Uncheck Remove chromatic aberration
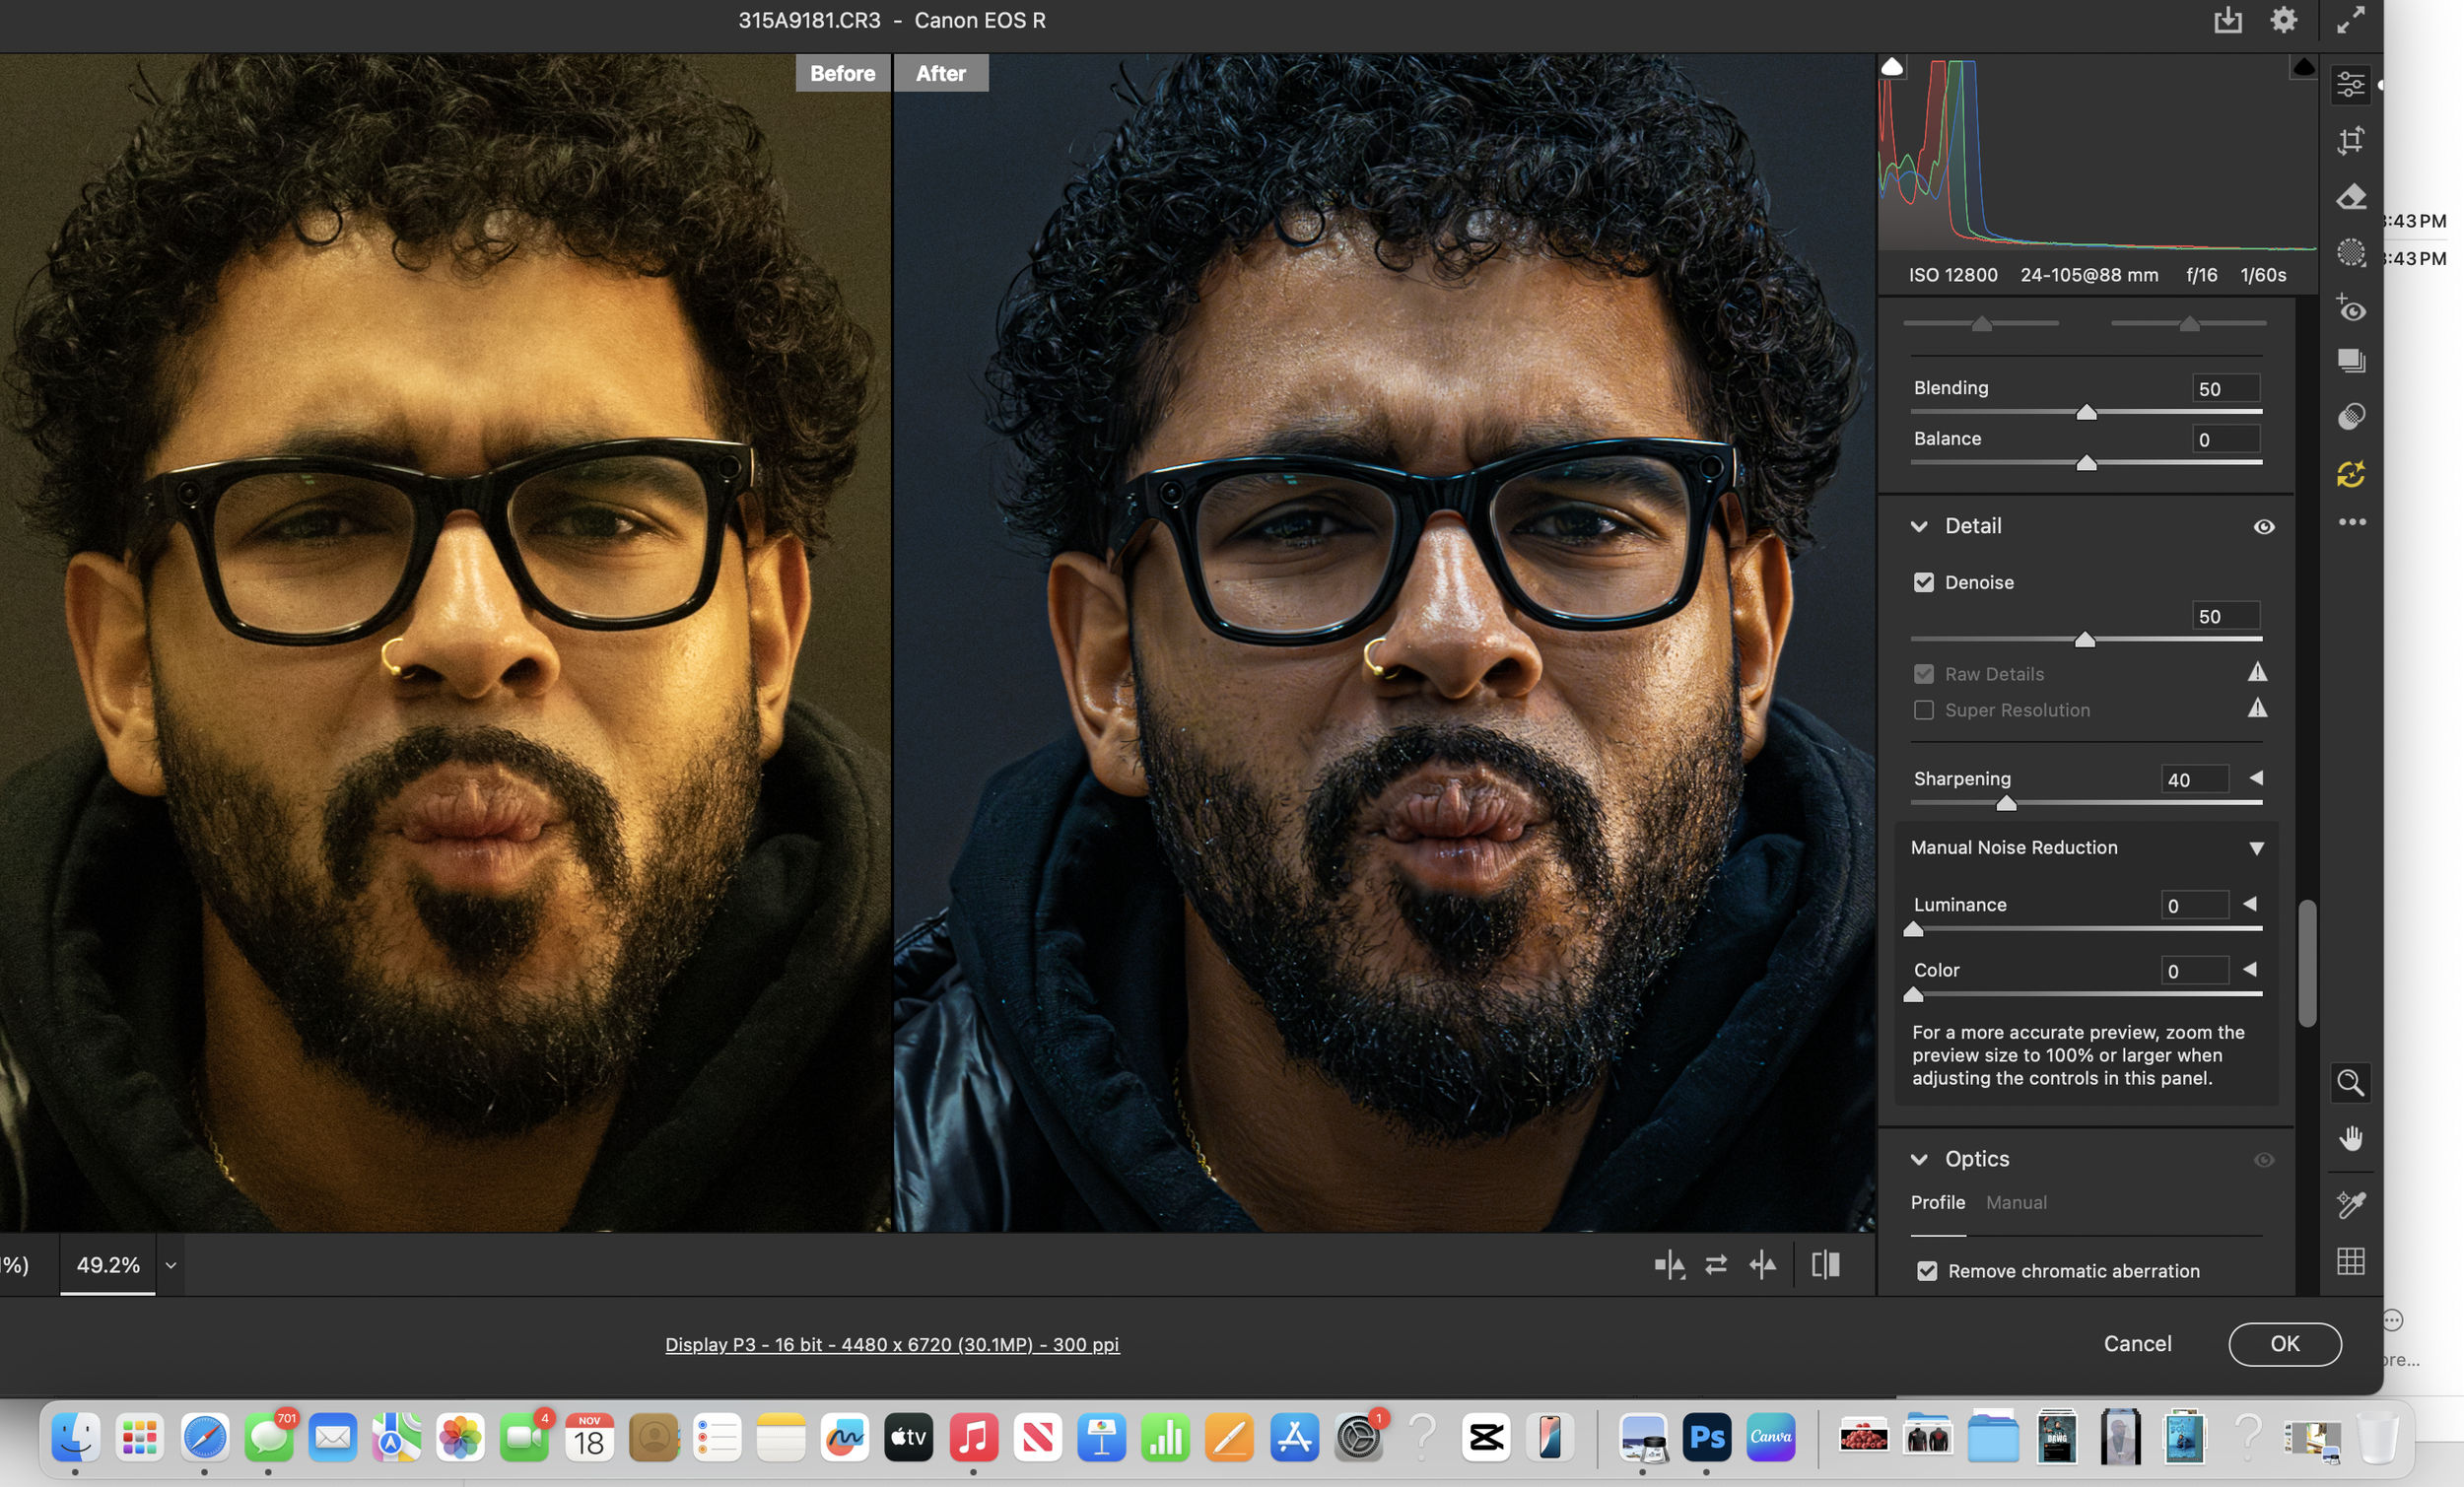This screenshot has width=2464, height=1487. pos(1926,1271)
